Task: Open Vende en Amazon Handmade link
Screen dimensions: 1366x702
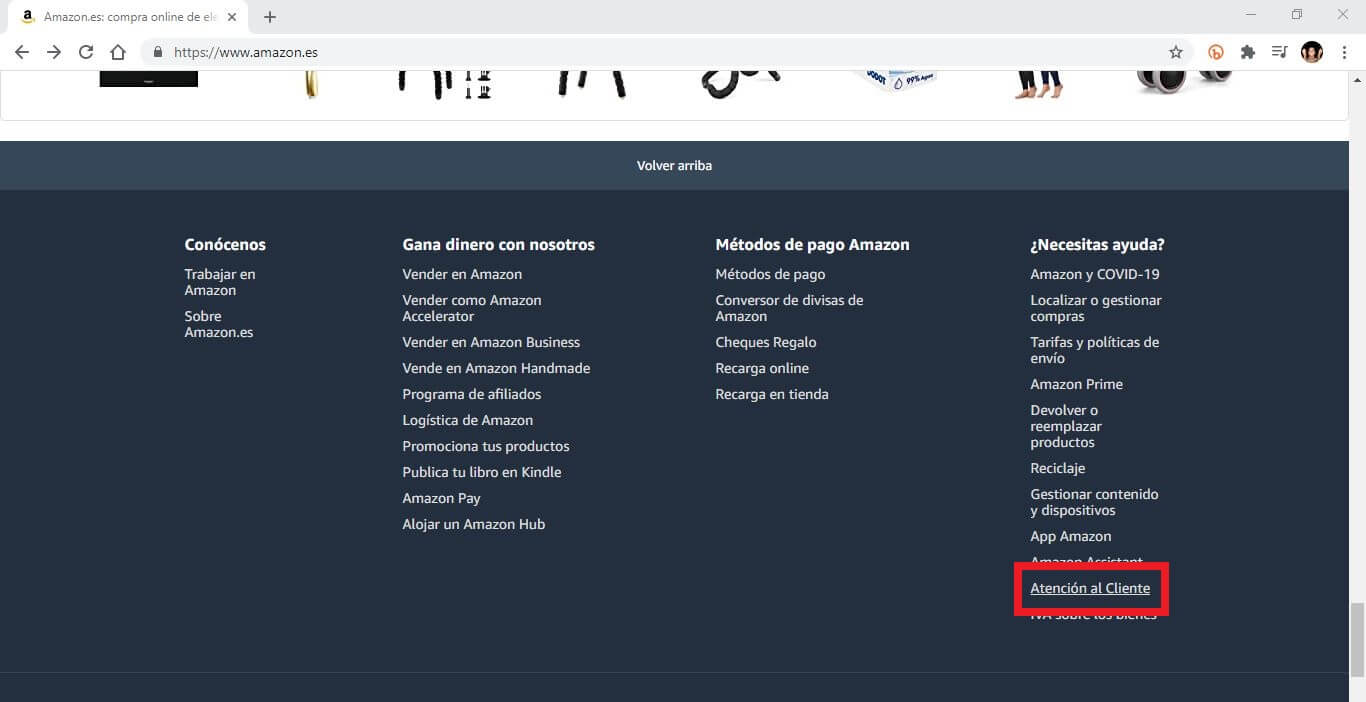Action: (x=496, y=368)
